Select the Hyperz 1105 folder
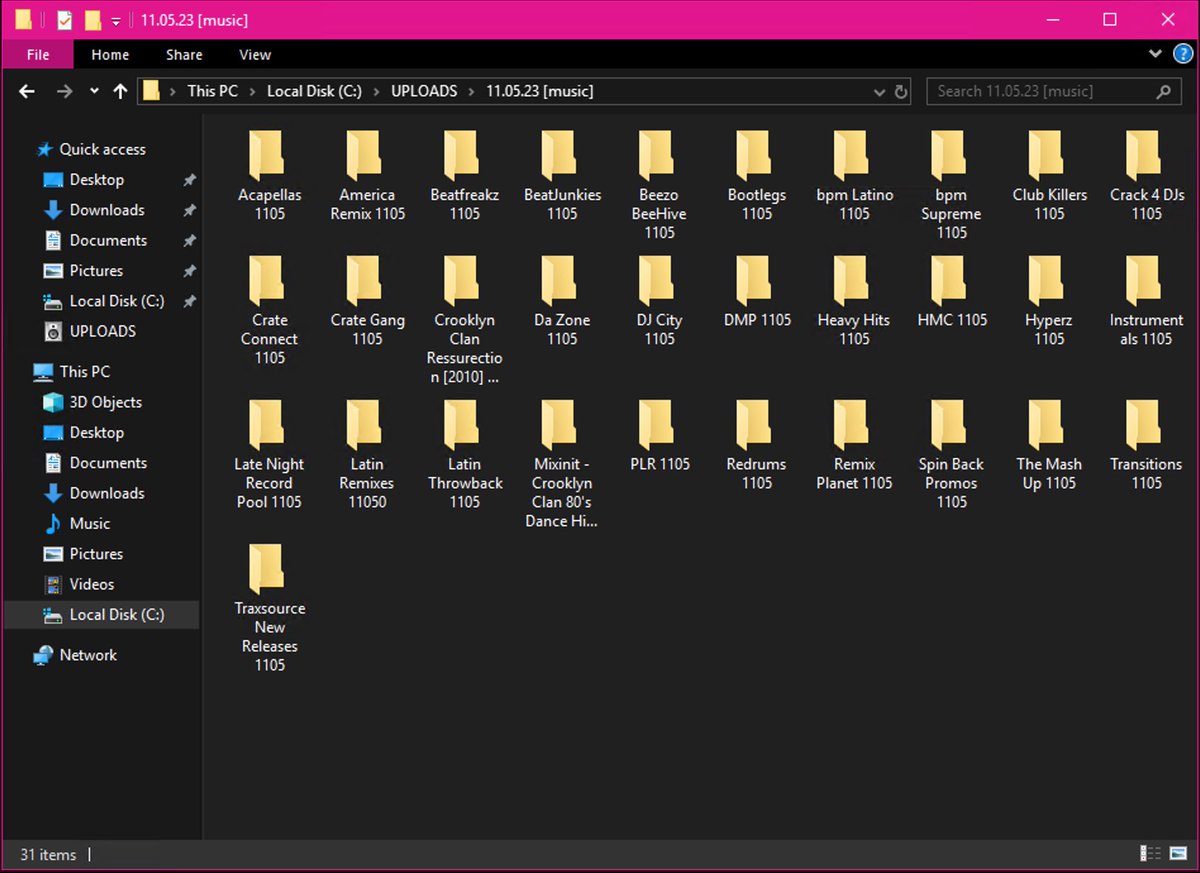Screen dimensions: 1200x873 [1049, 301]
